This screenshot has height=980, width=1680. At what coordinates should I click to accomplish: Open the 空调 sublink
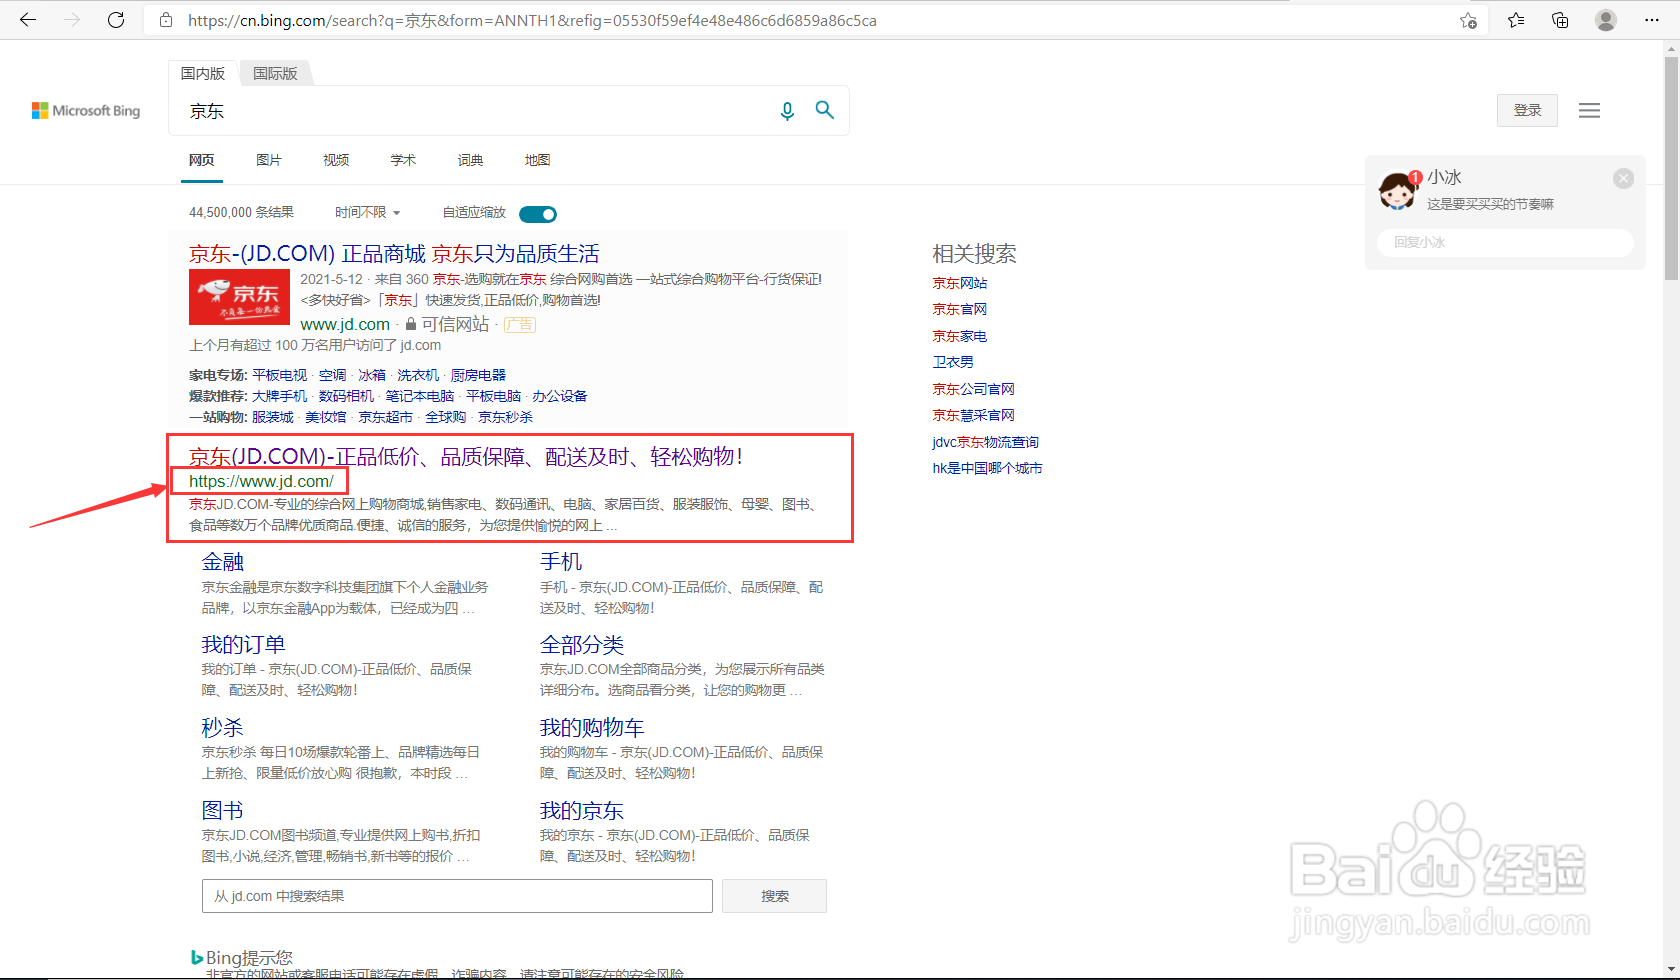point(332,375)
